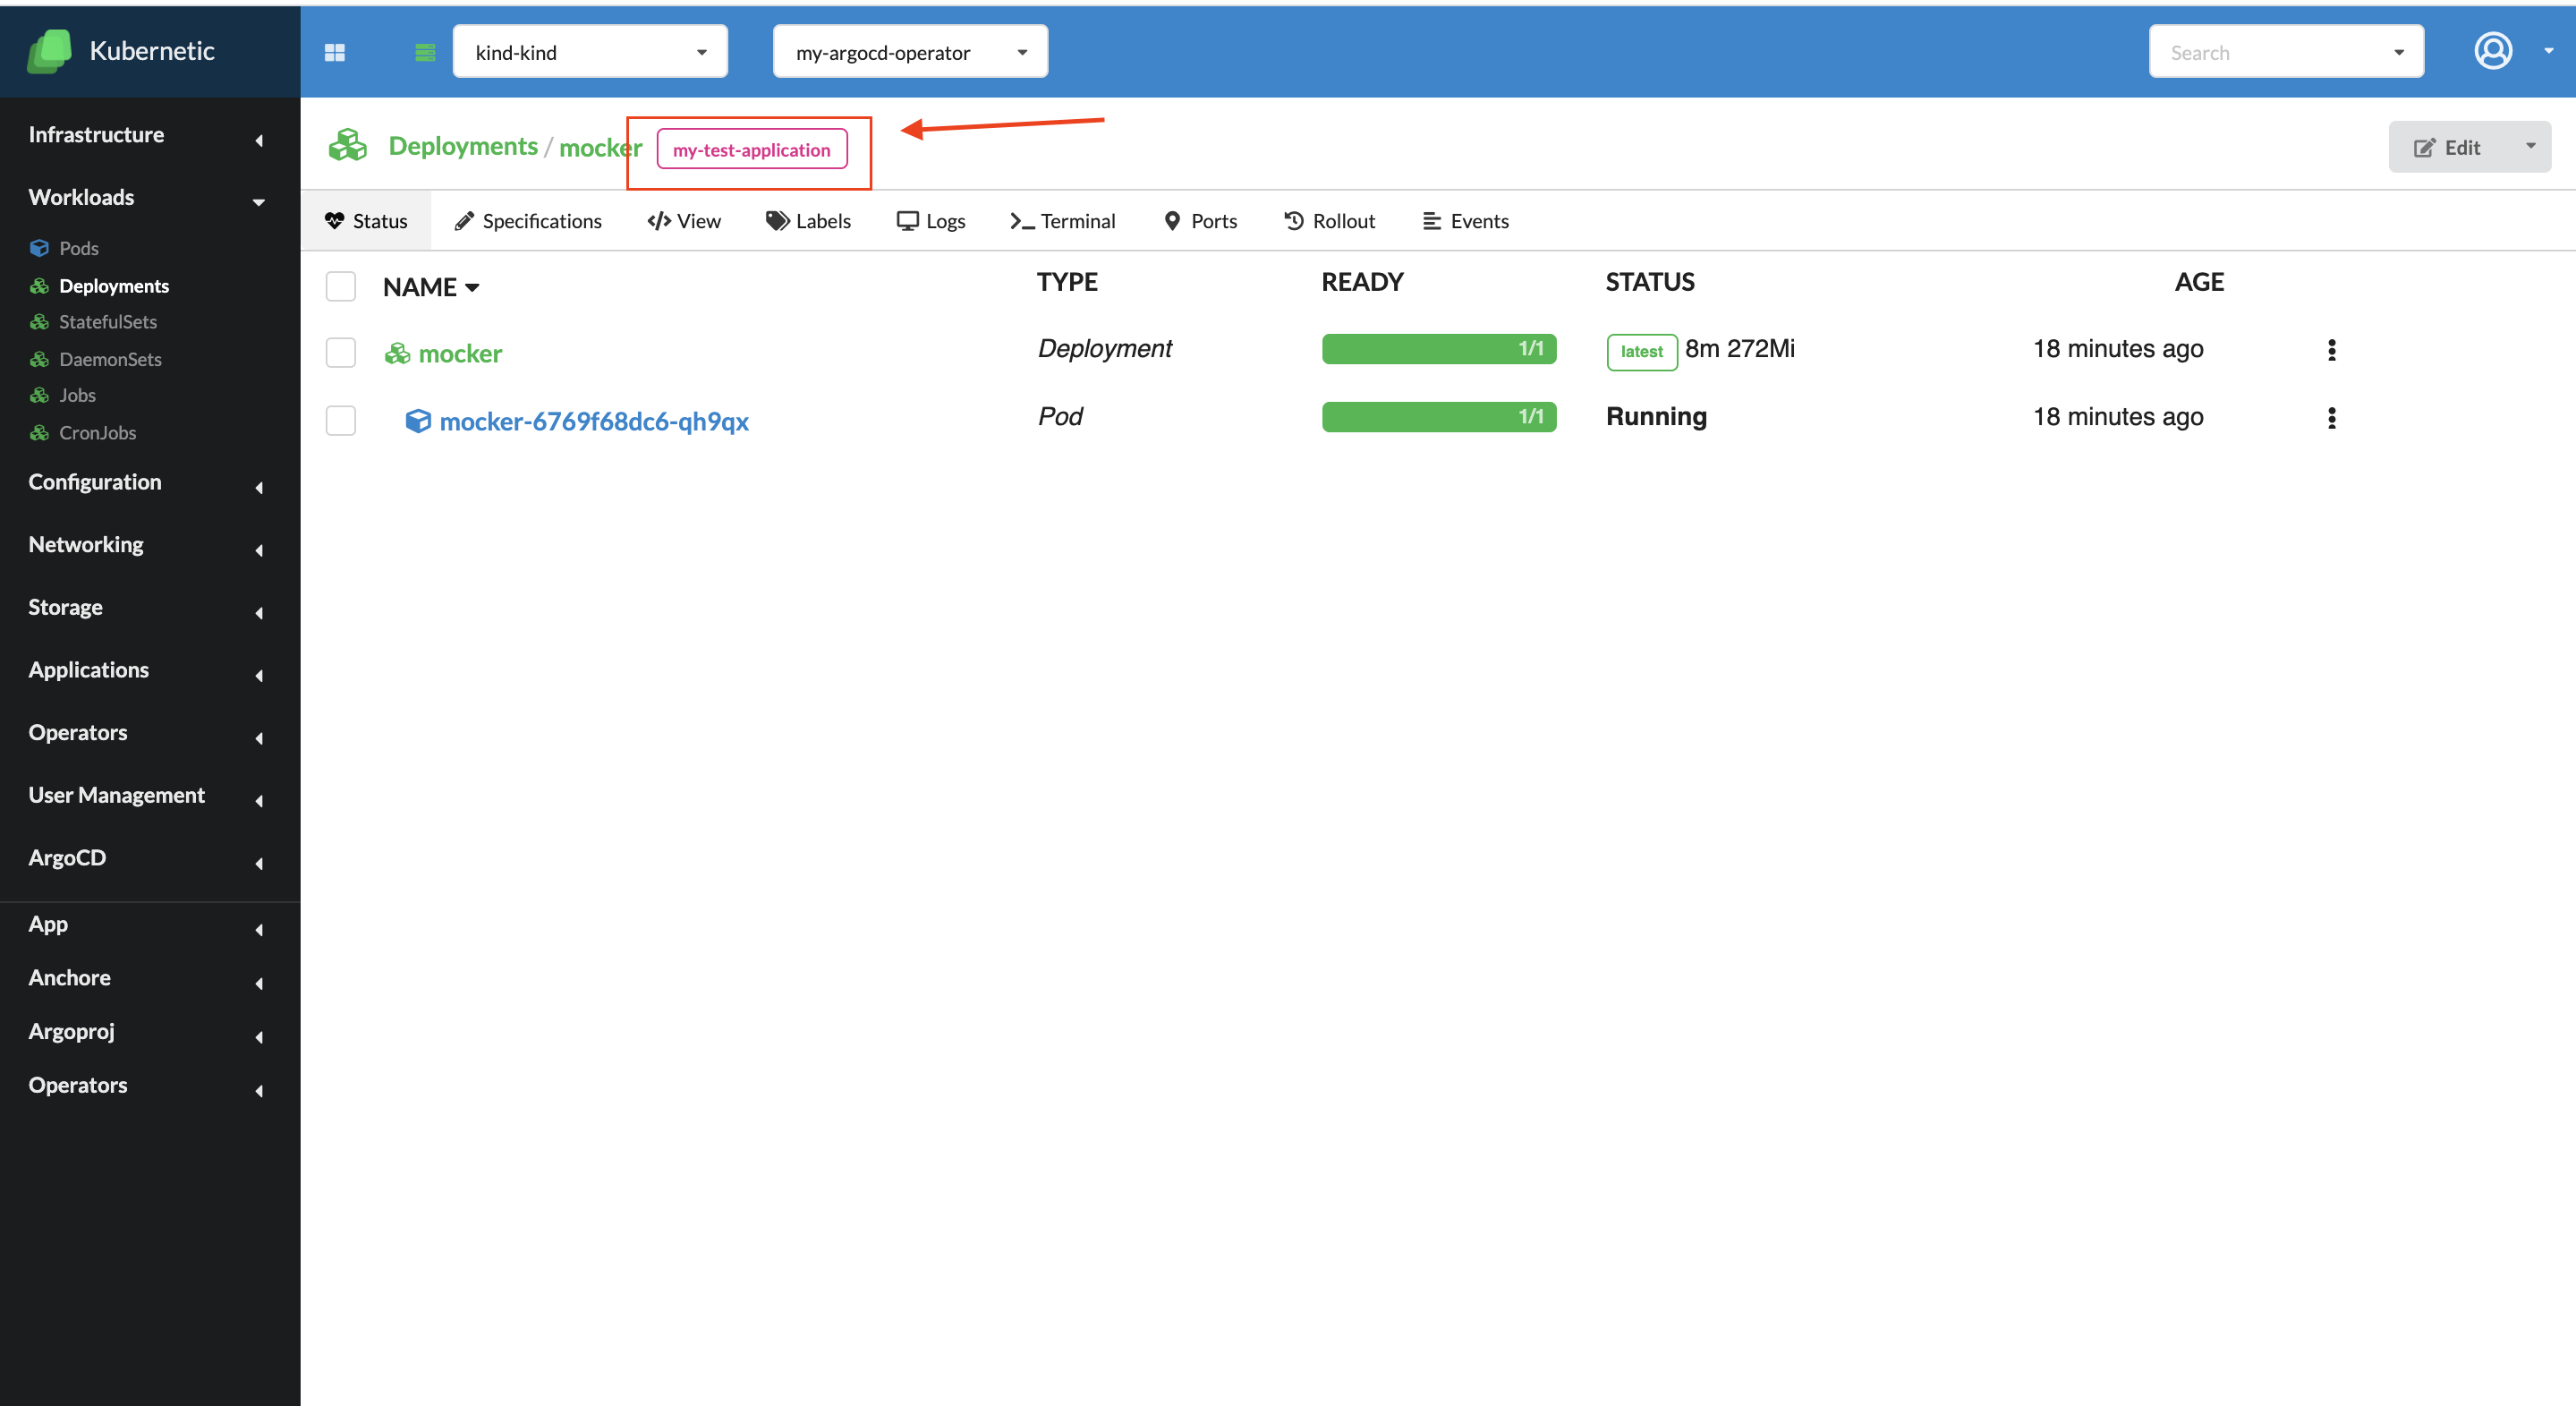Viewport: 2576px width, 1406px height.
Task: Click the Deployments cubes icon in breadcrumb
Action: tap(348, 146)
